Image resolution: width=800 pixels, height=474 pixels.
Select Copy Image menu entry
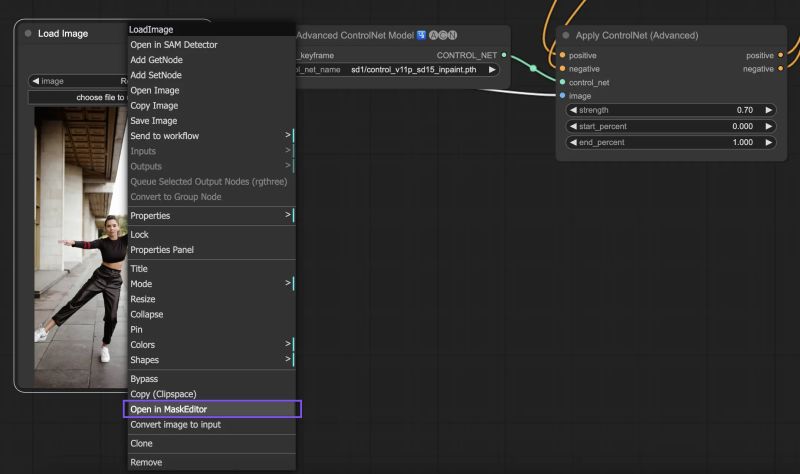pyautogui.click(x=211, y=106)
